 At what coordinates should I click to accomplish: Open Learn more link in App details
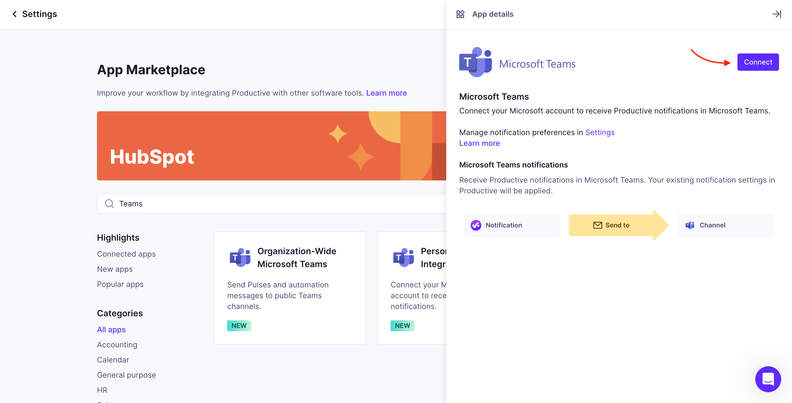pos(479,143)
